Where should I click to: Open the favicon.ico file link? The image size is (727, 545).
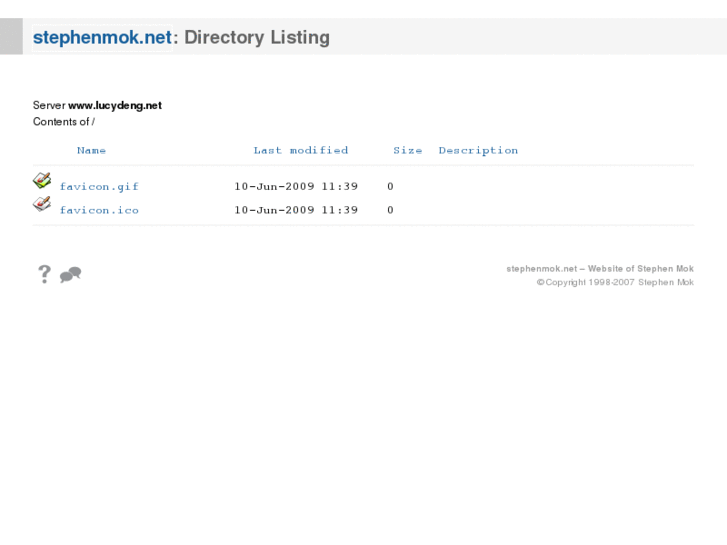(x=99, y=210)
